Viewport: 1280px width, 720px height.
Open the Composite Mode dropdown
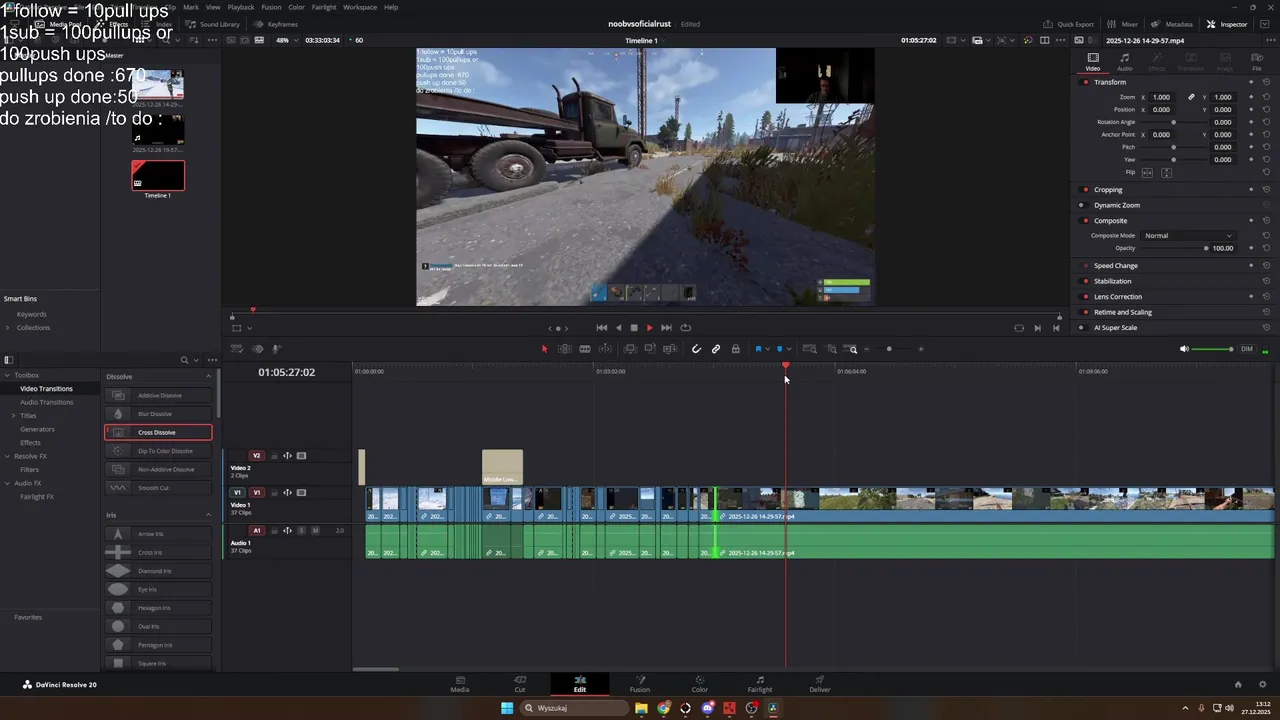pos(1188,236)
